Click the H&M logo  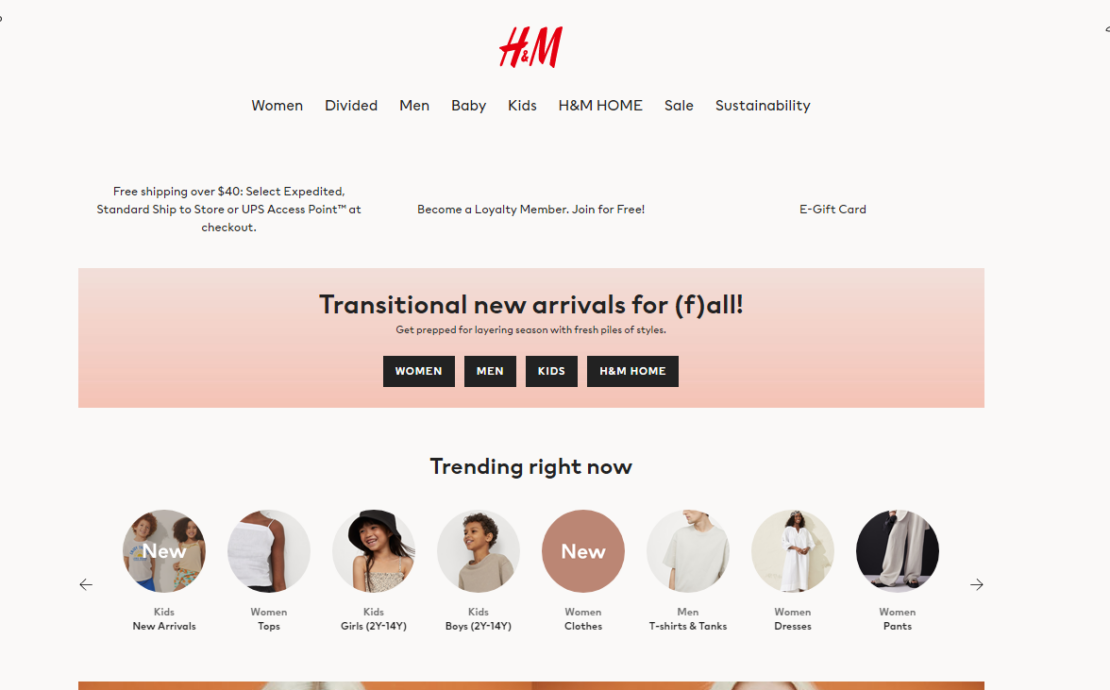pos(531,47)
